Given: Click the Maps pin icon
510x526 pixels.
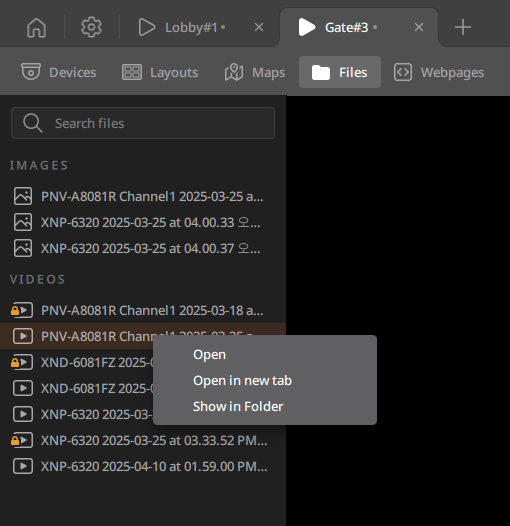Looking at the screenshot, I should (234, 72).
